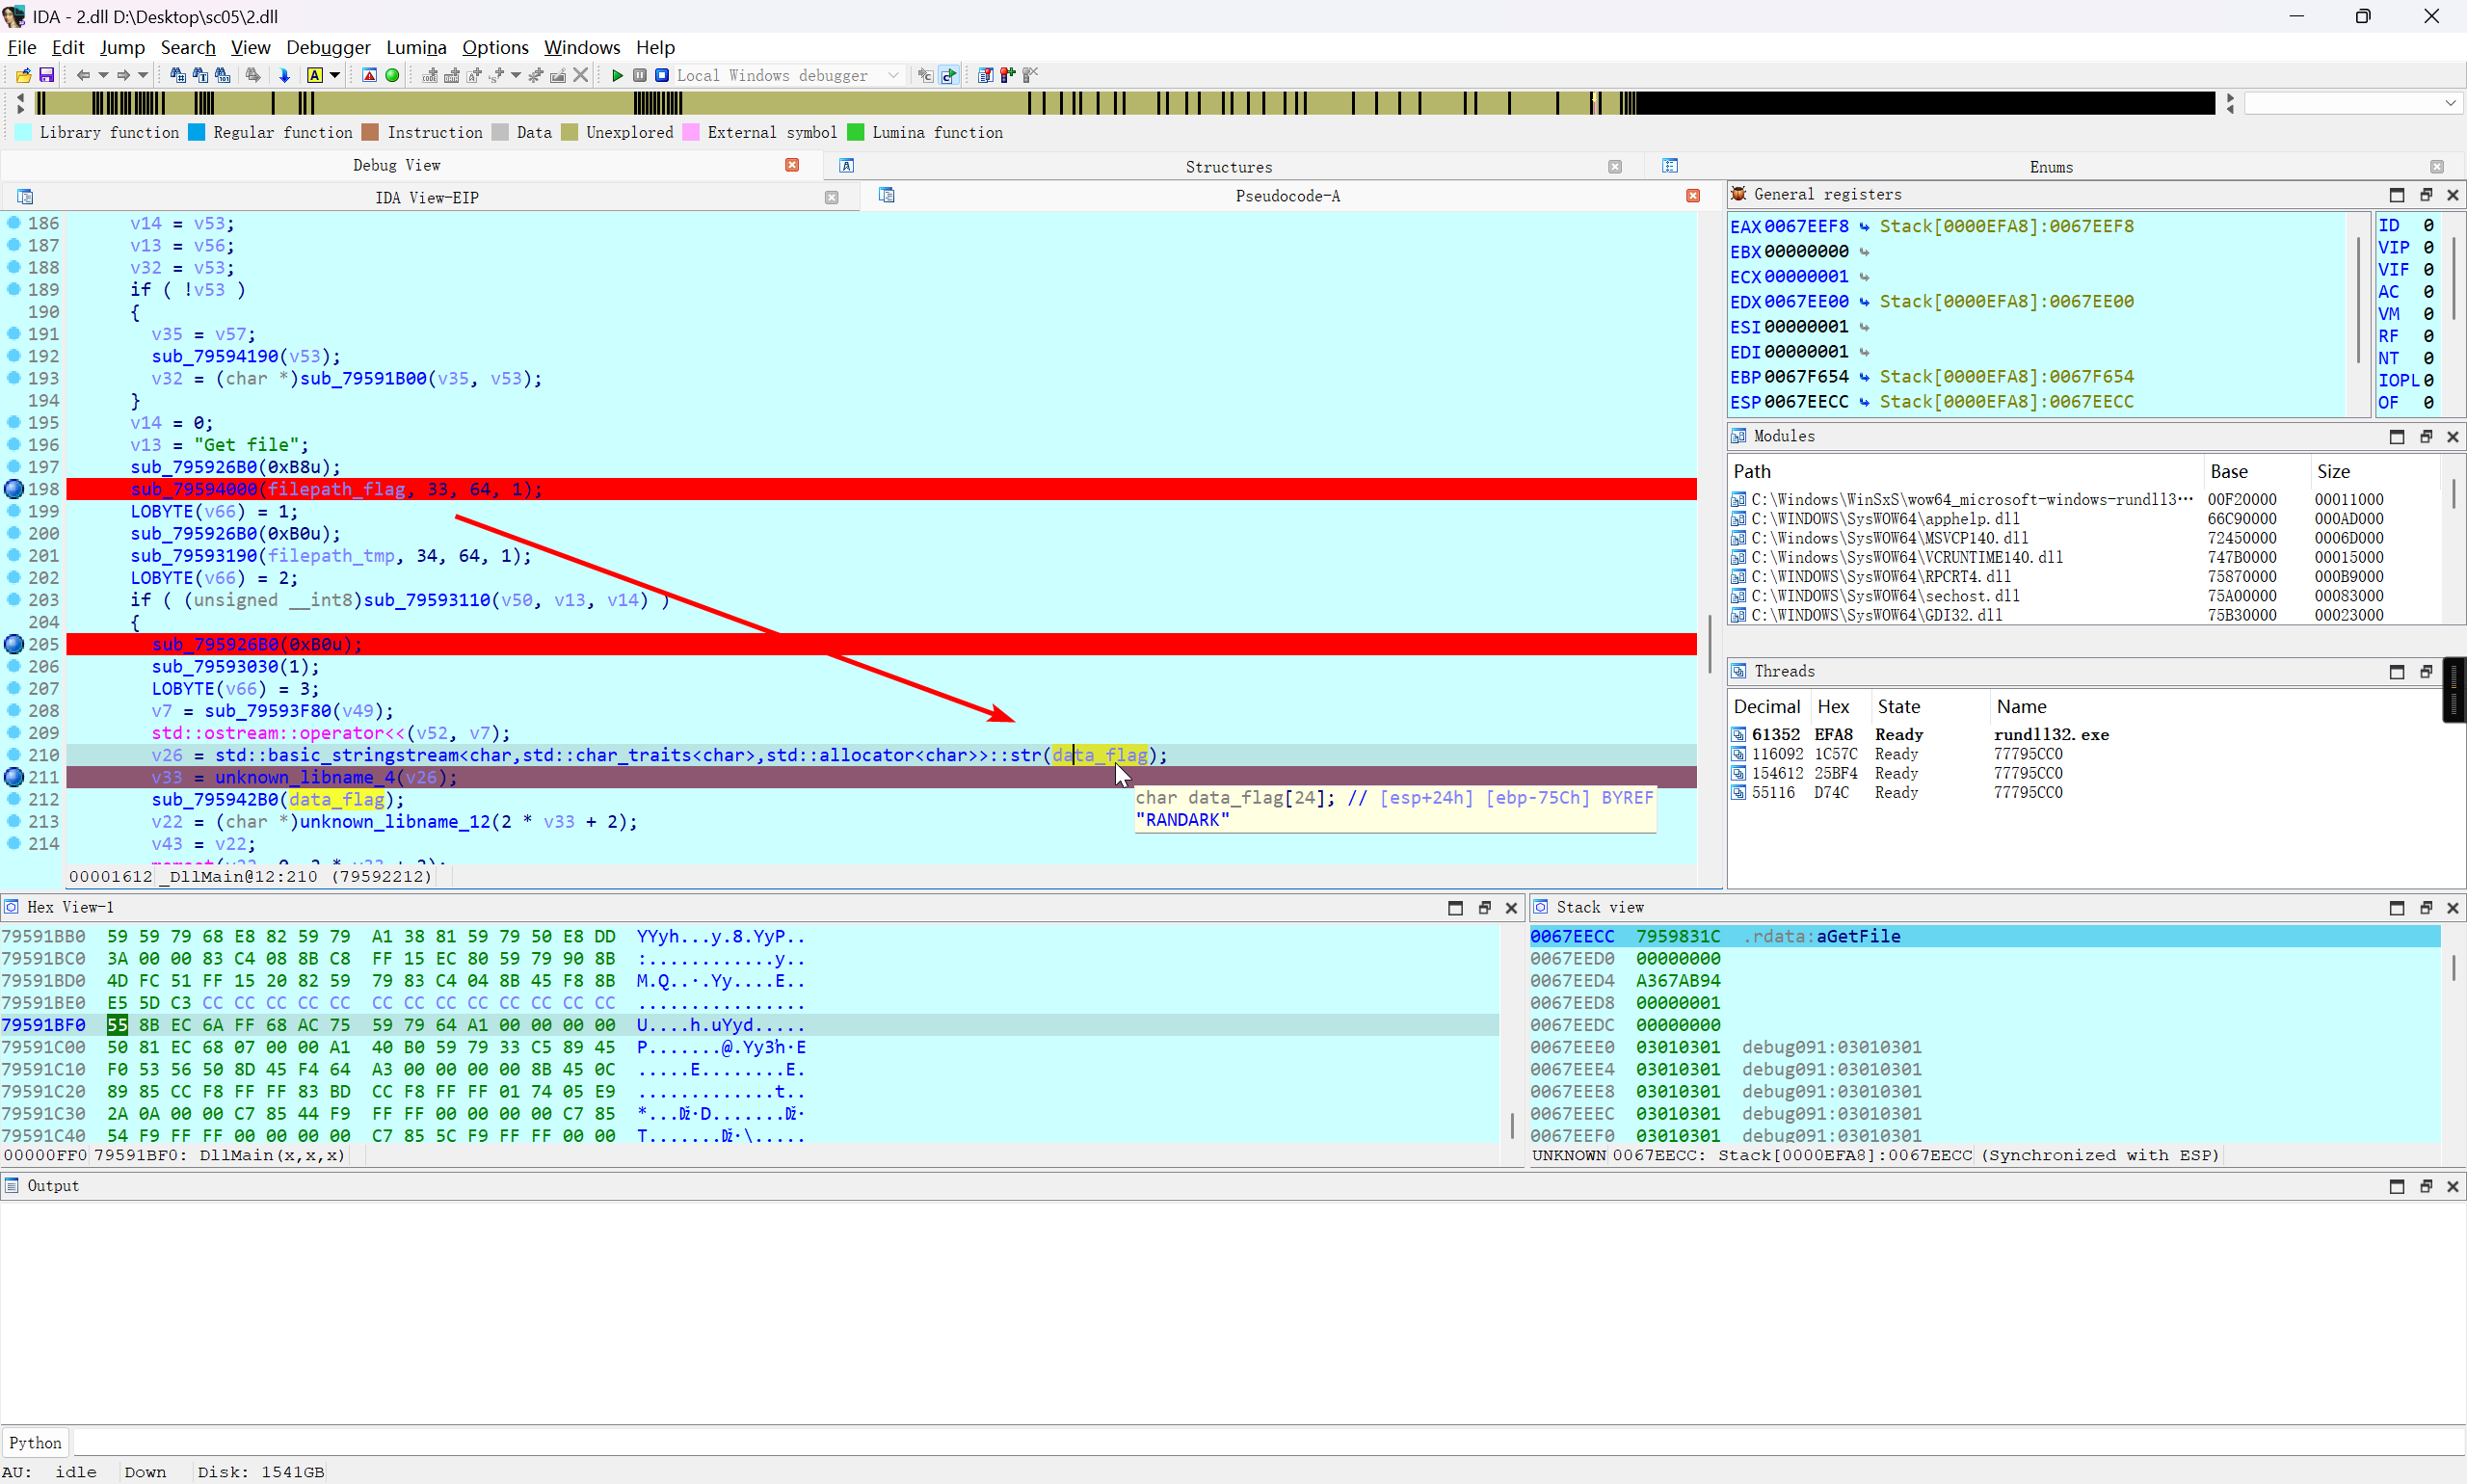The width and height of the screenshot is (2467, 1484).
Task: Set a breakpoint at line 214 dot
Action: (14, 843)
